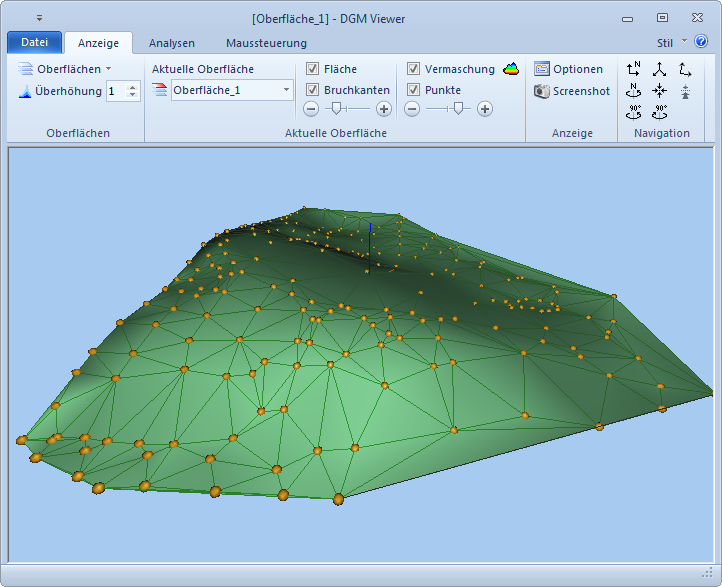Click the rotate-to-north circular arrow icon
The height and width of the screenshot is (587, 722).
(633, 91)
